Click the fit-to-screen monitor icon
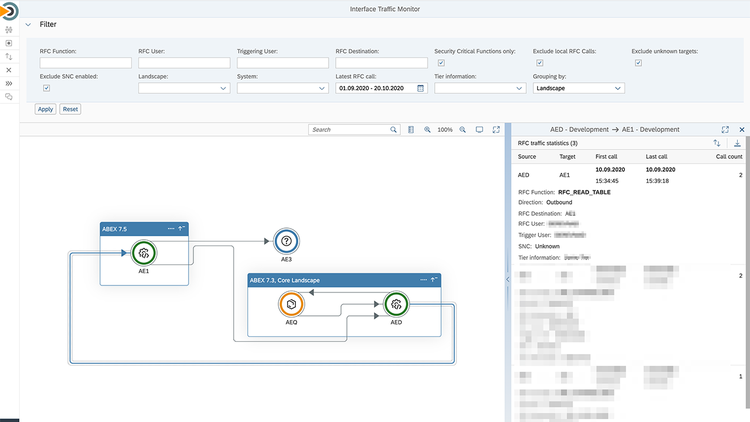This screenshot has width=750, height=422. point(479,130)
